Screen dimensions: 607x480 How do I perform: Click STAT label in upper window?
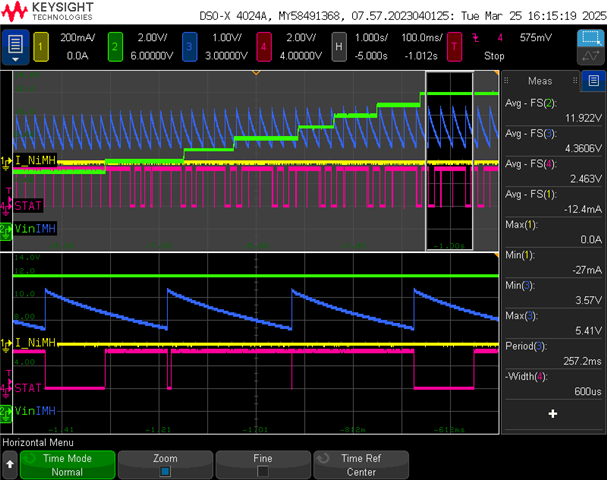(27, 206)
